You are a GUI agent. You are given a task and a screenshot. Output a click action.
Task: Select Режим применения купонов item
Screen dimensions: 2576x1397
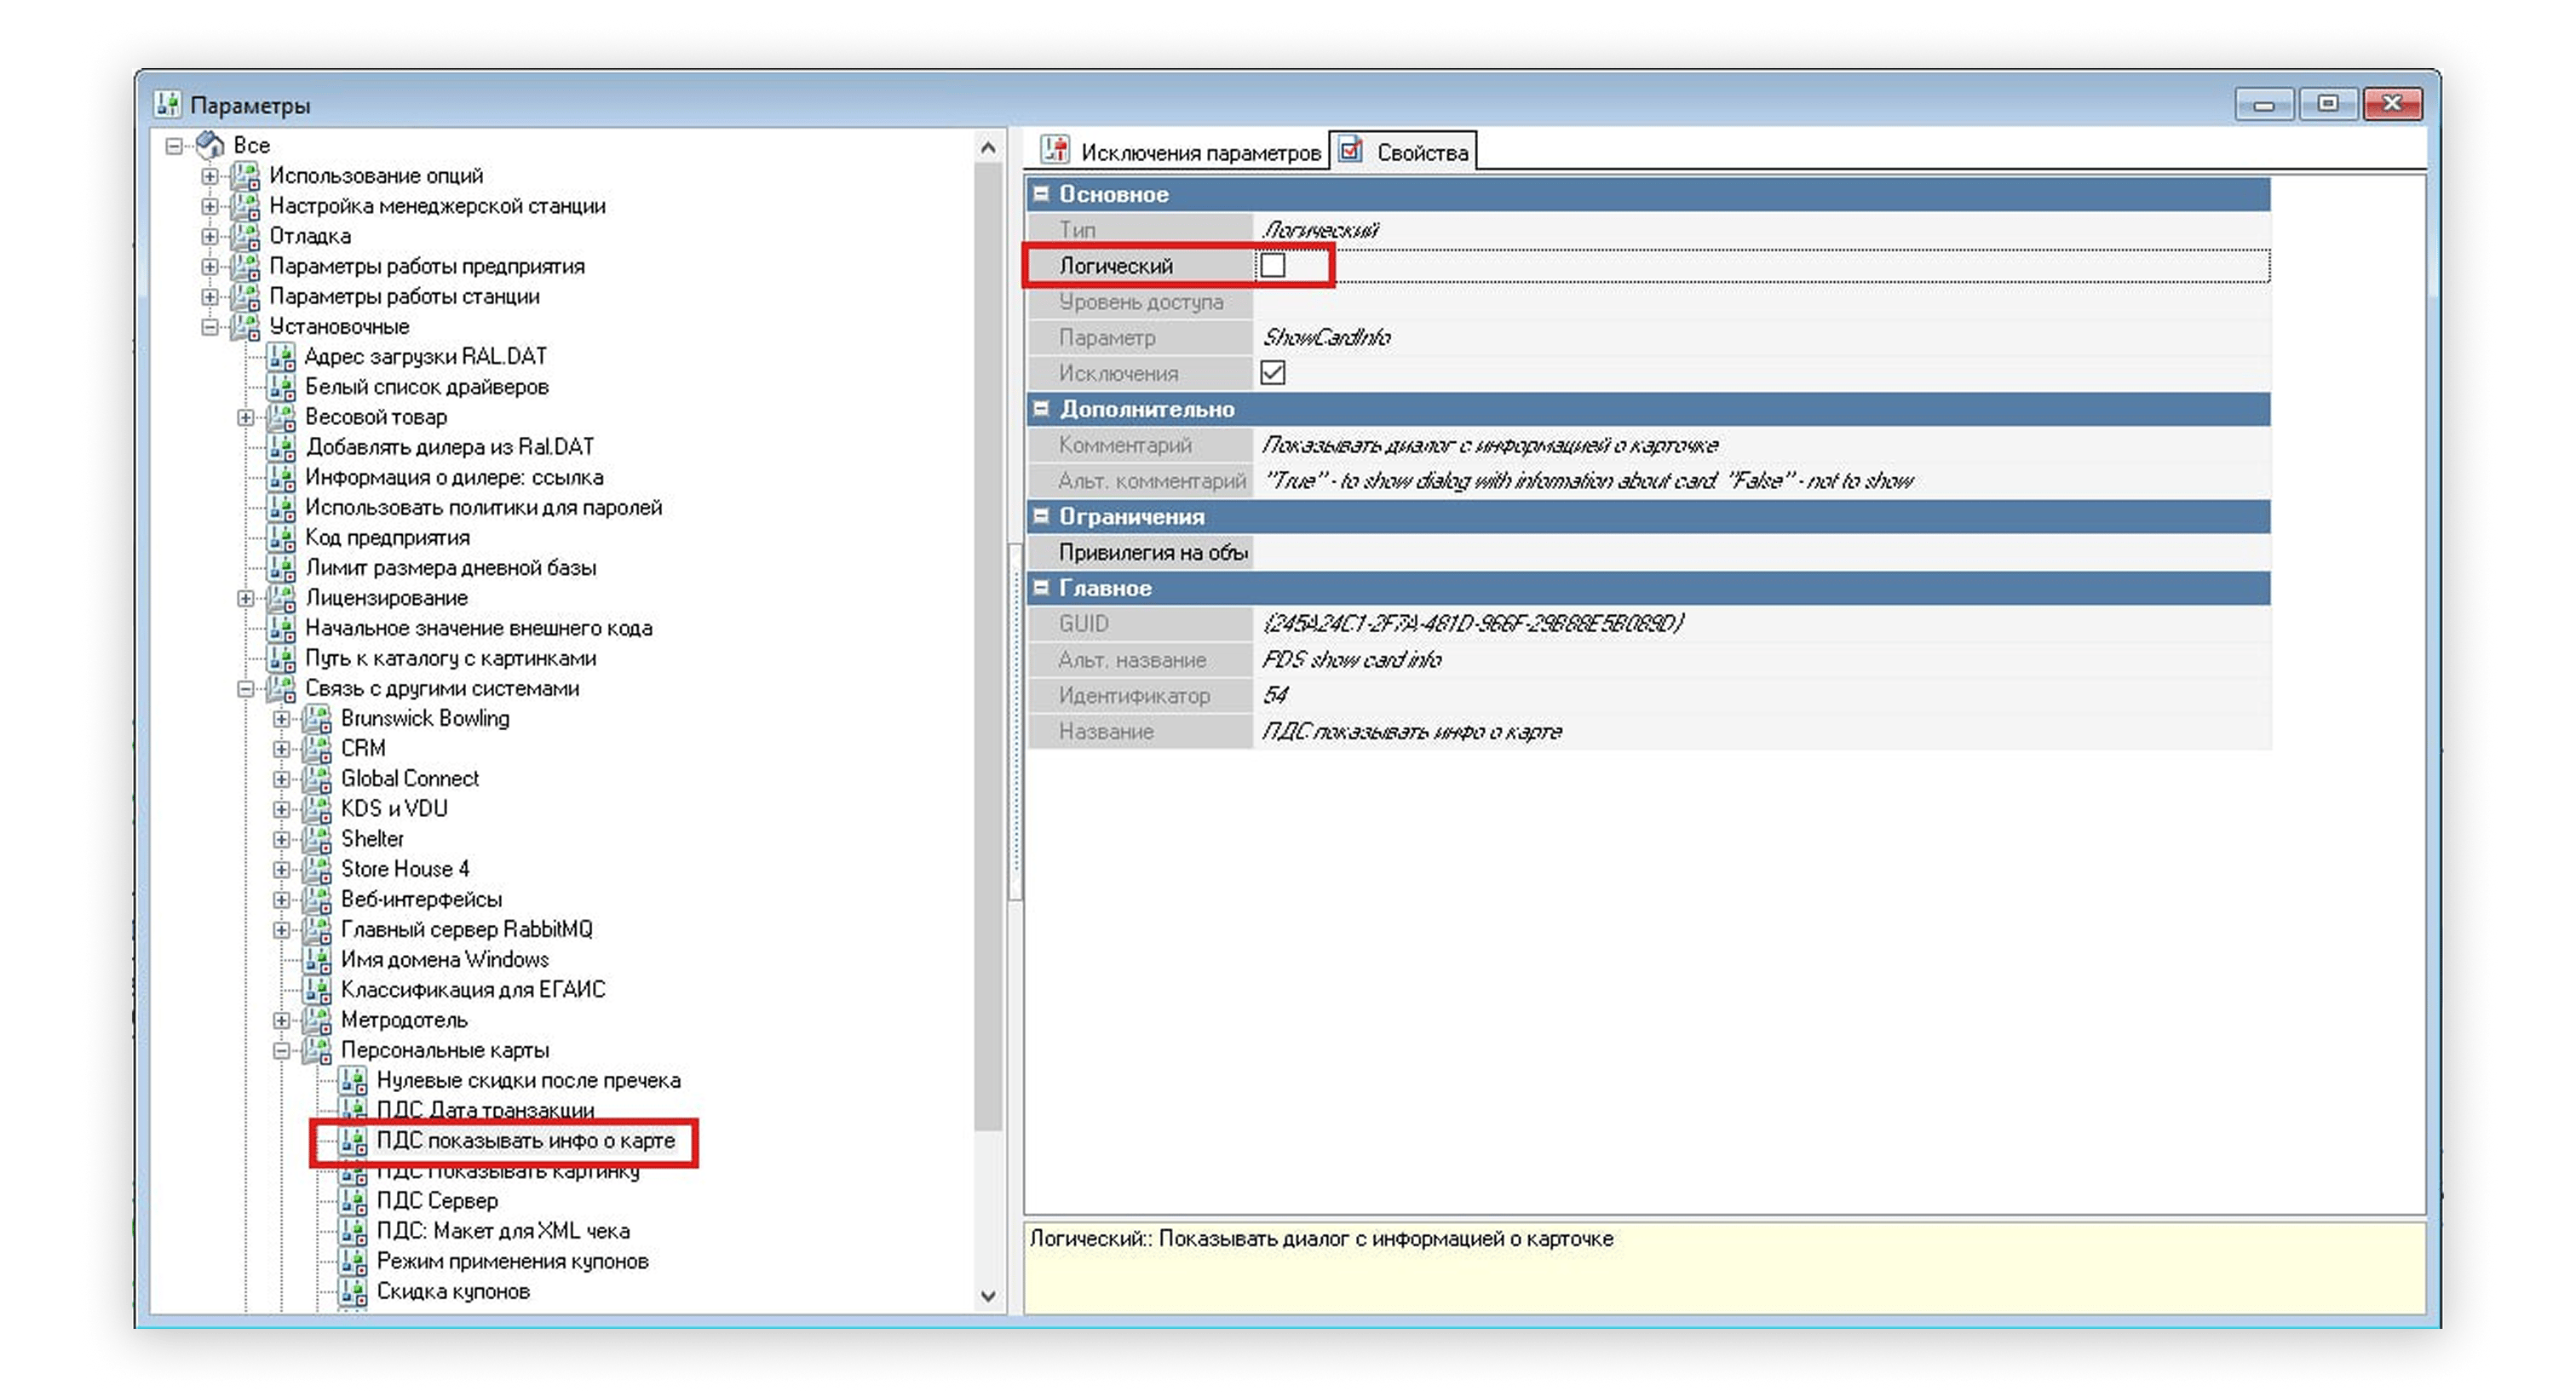point(512,1261)
